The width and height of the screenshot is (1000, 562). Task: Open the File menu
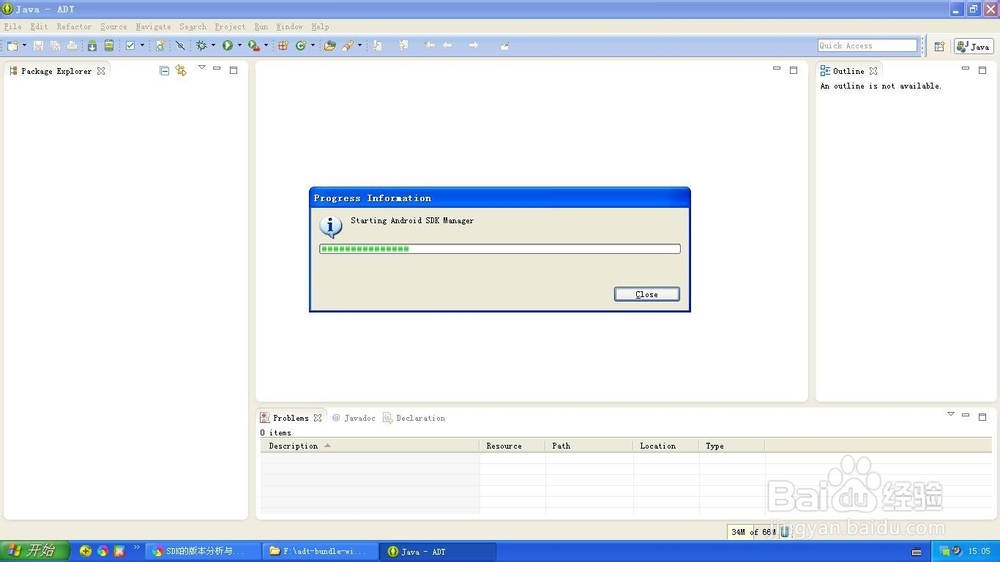pos(13,27)
